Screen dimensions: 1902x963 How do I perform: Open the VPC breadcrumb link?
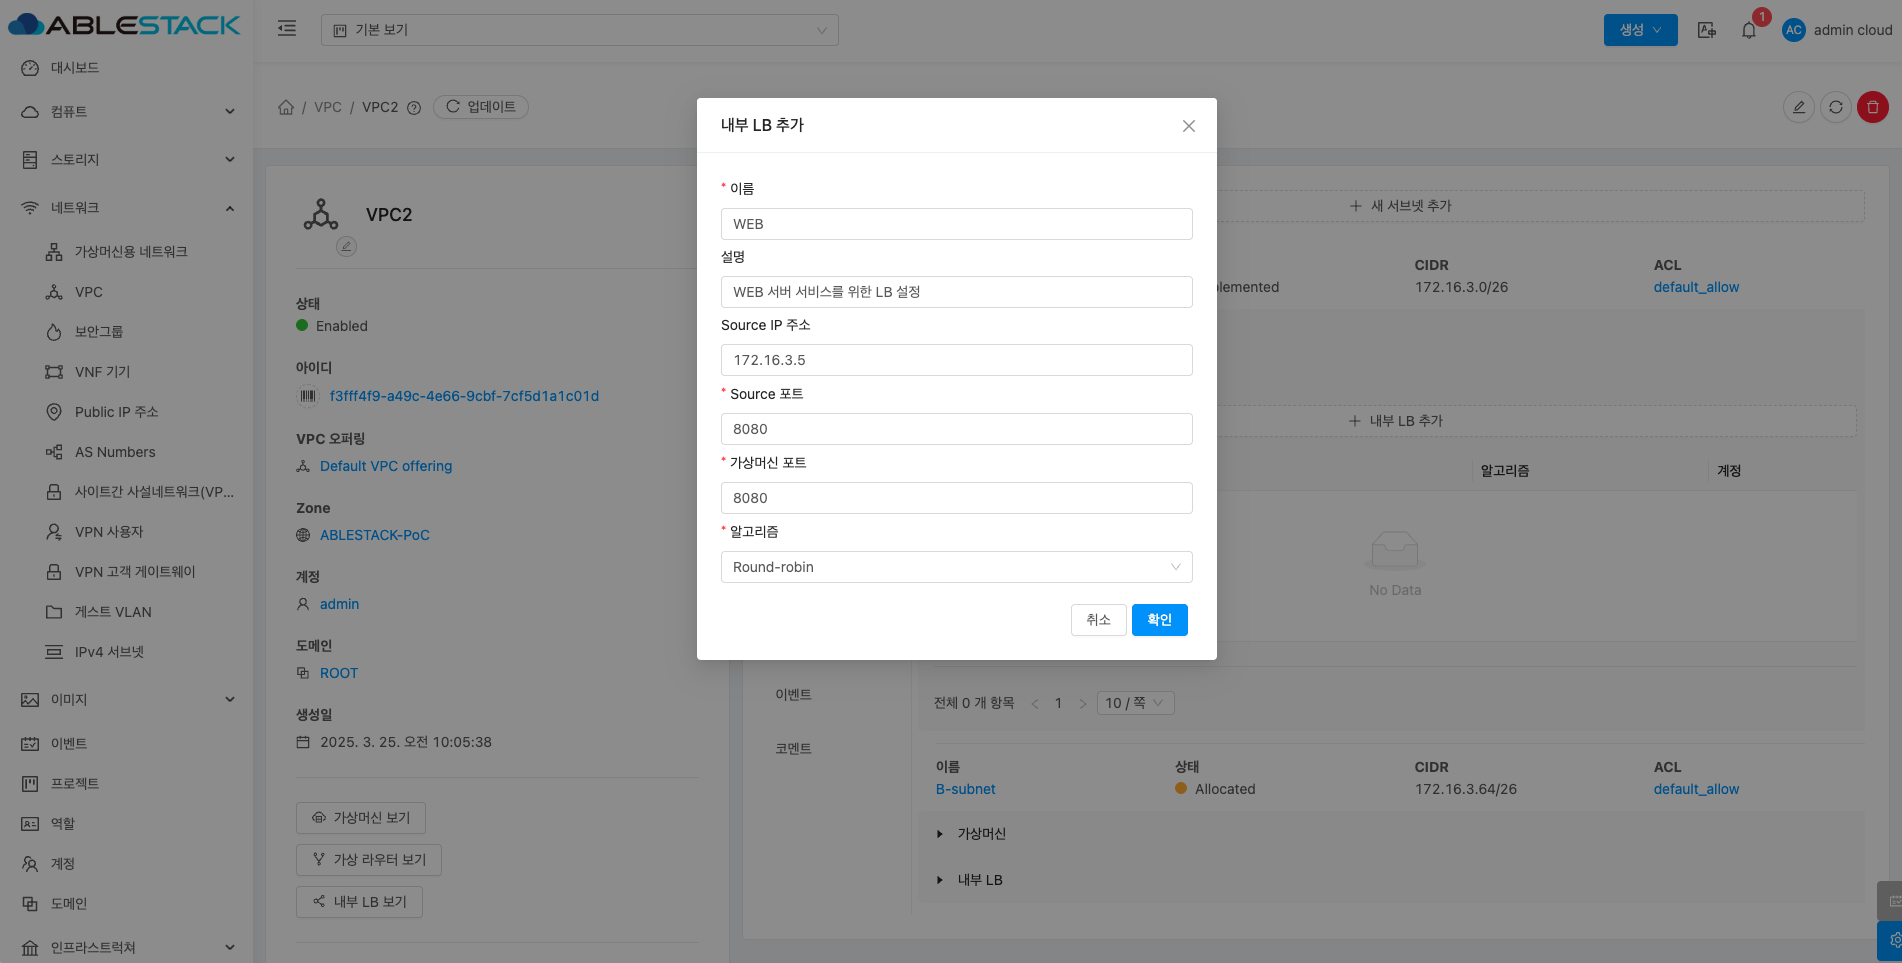click(328, 107)
